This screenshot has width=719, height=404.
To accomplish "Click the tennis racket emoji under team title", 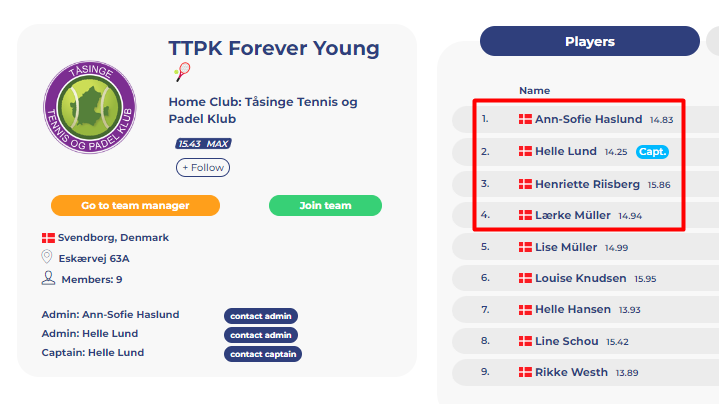I will point(182,72).
